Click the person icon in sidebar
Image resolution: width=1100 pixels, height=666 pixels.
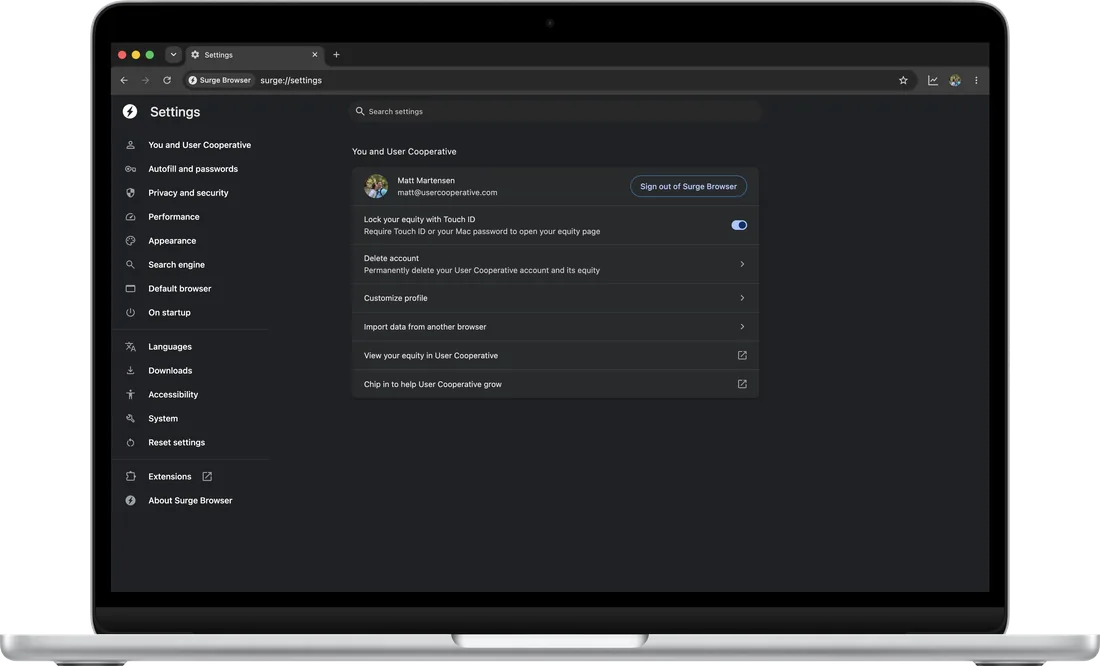pyautogui.click(x=130, y=145)
